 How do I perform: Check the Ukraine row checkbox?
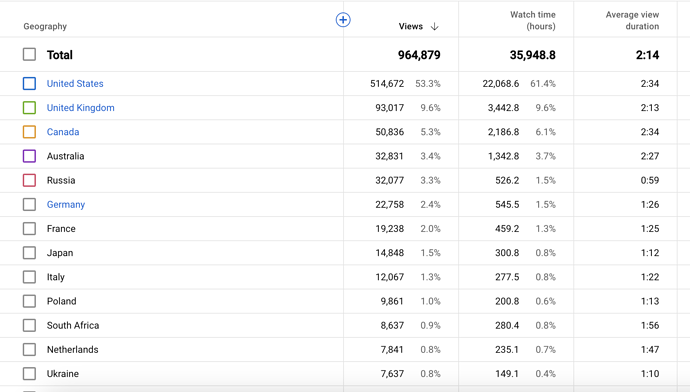click(x=29, y=374)
